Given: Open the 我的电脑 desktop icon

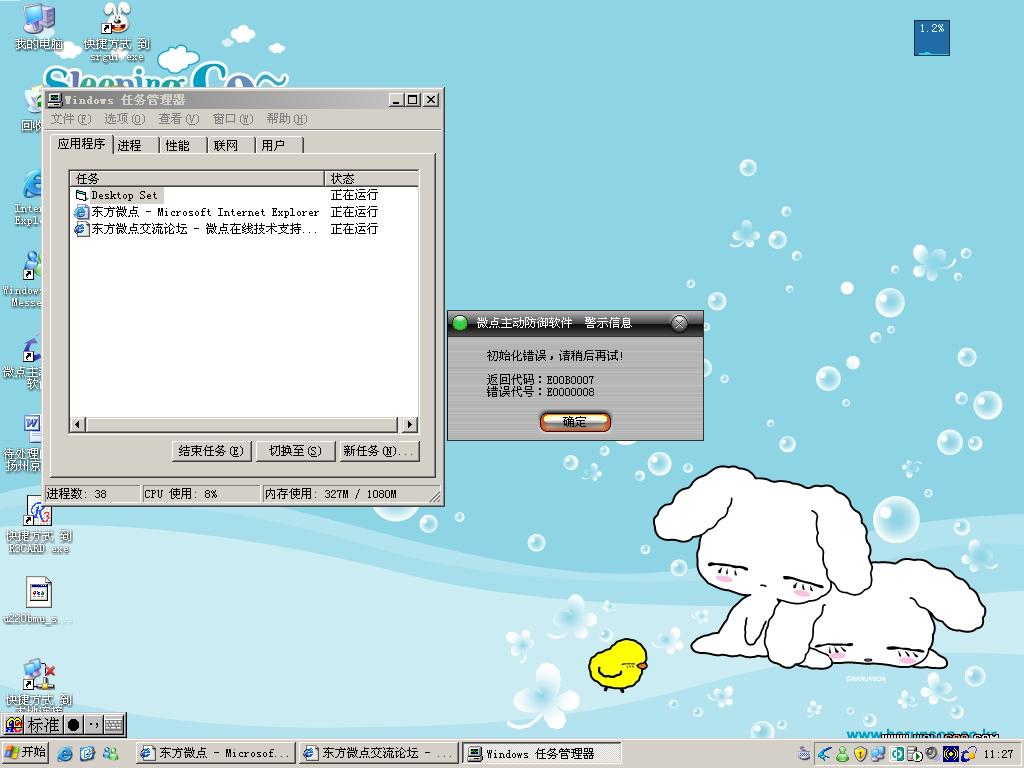Looking at the screenshot, I should [x=38, y=26].
